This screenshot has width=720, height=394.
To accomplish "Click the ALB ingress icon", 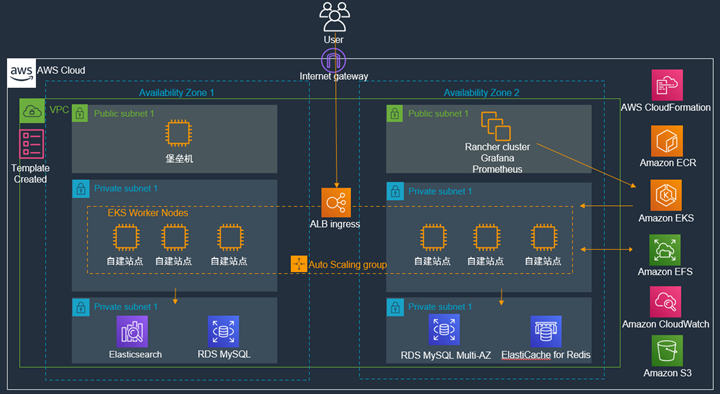I will click(336, 203).
